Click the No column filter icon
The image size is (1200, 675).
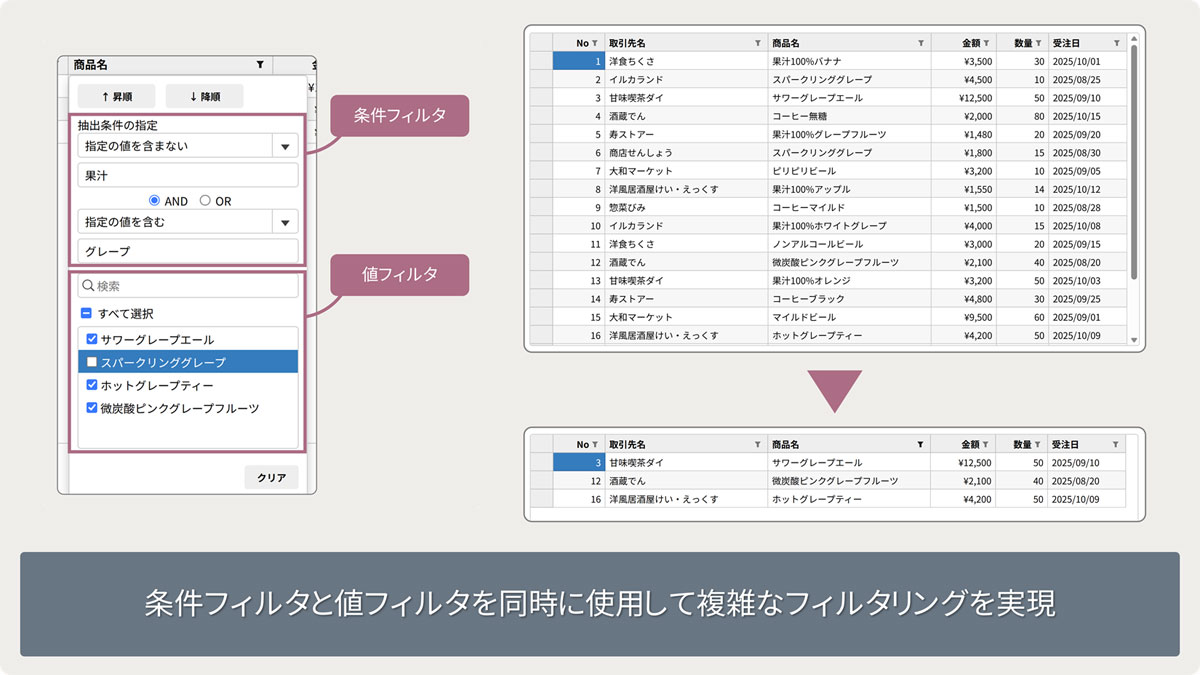pyautogui.click(x=594, y=42)
